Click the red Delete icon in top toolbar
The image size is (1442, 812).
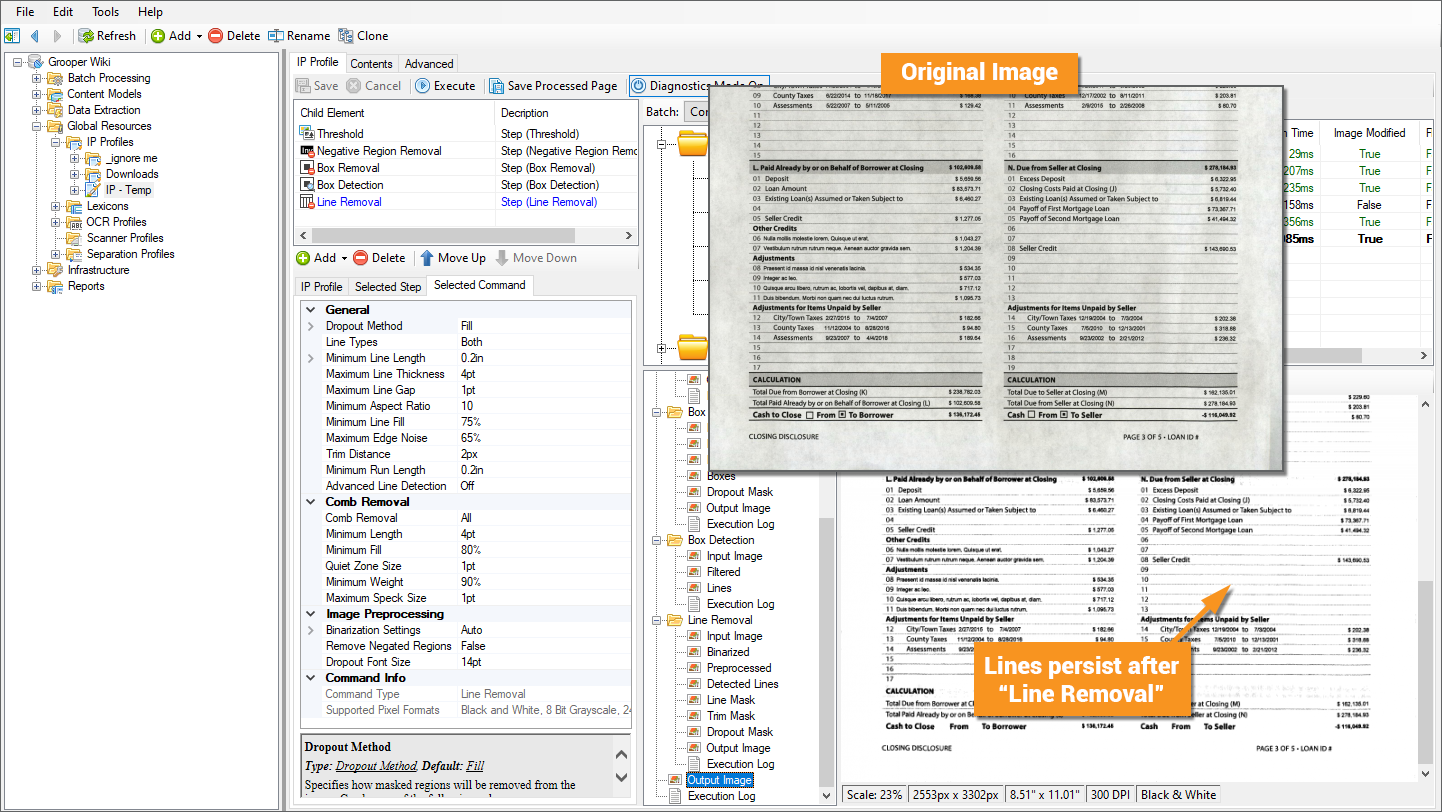[215, 36]
